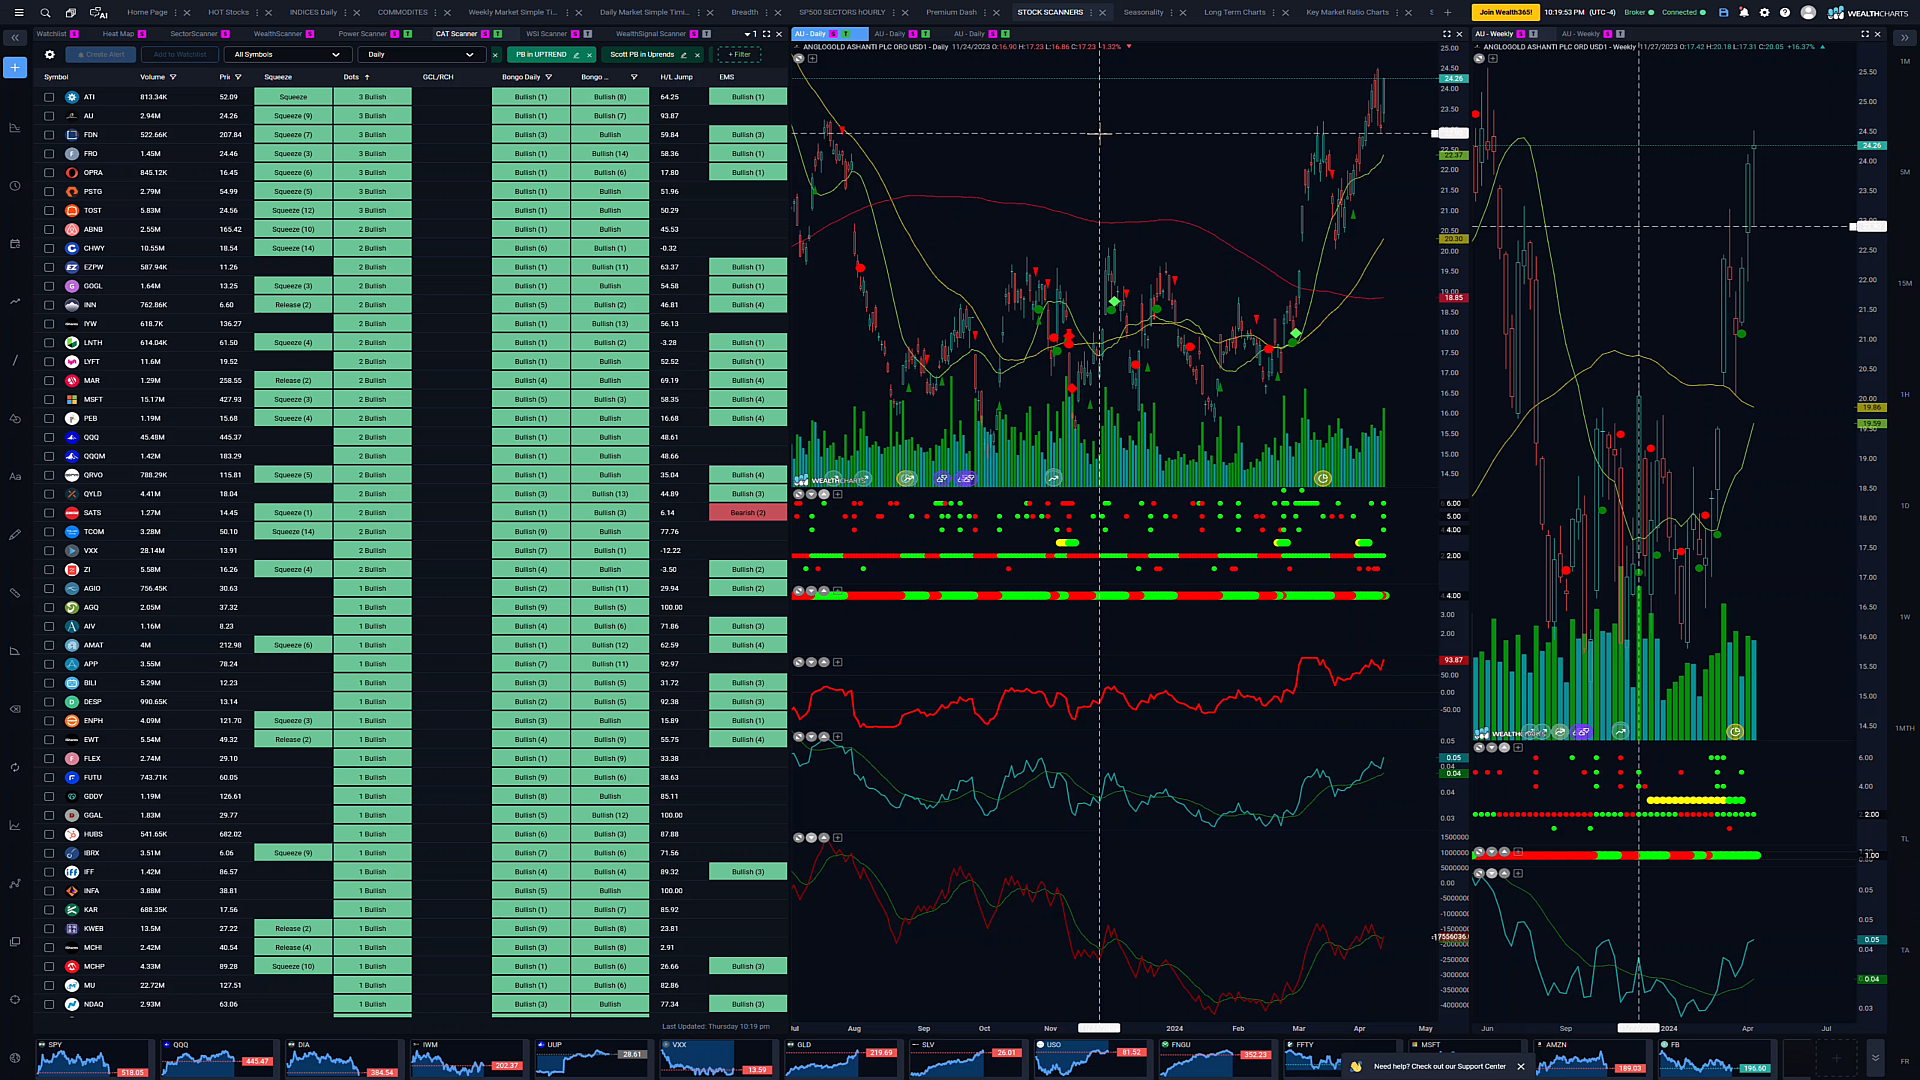Screen dimensions: 1920x1080
Task: Select the 1M timeframe on right sidebar
Action: tap(1904, 62)
